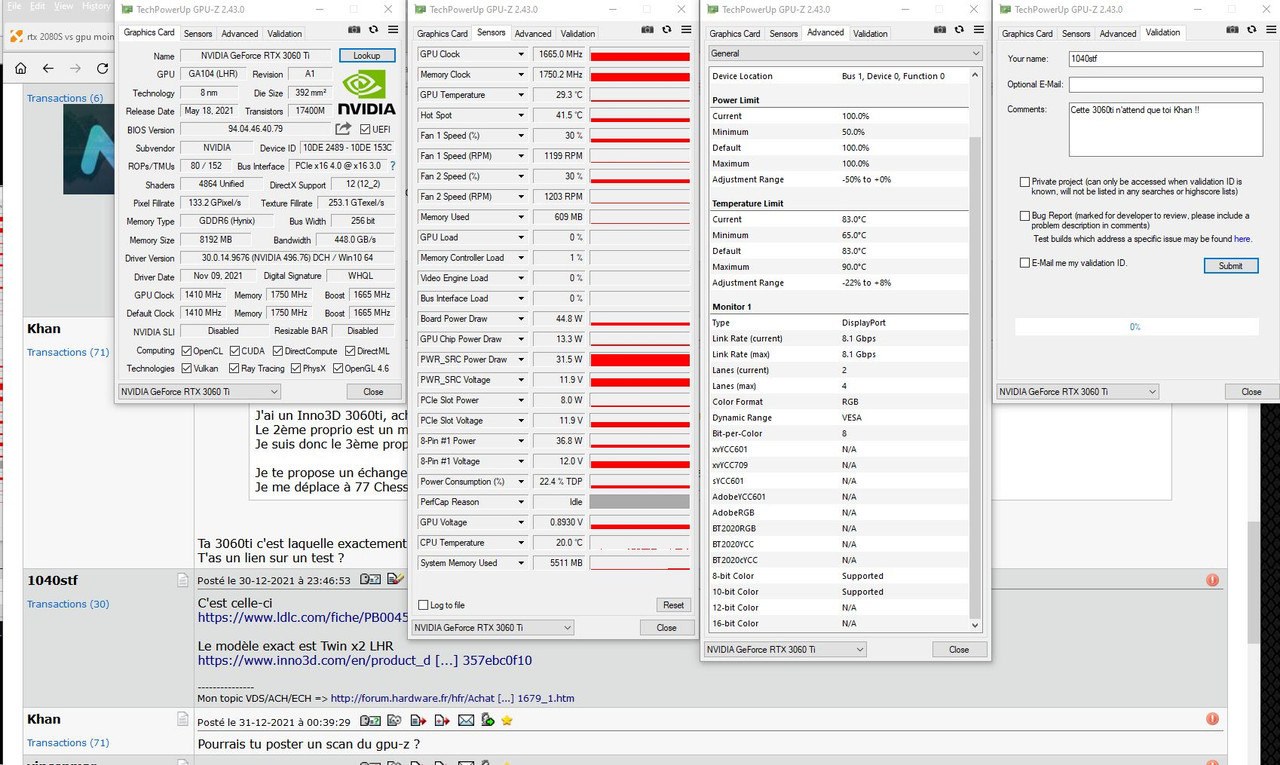Click red alert icon on 1040stf's post
The height and width of the screenshot is (765, 1280).
click(1212, 580)
